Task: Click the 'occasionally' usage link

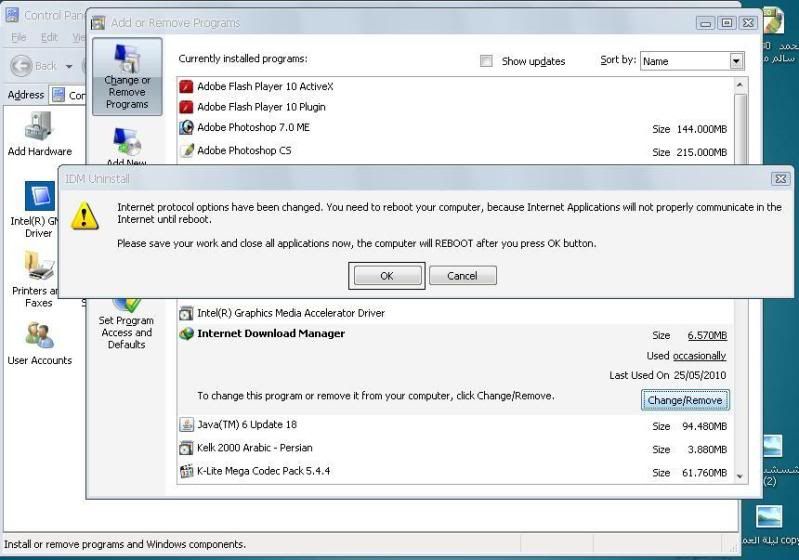Action: pos(699,356)
